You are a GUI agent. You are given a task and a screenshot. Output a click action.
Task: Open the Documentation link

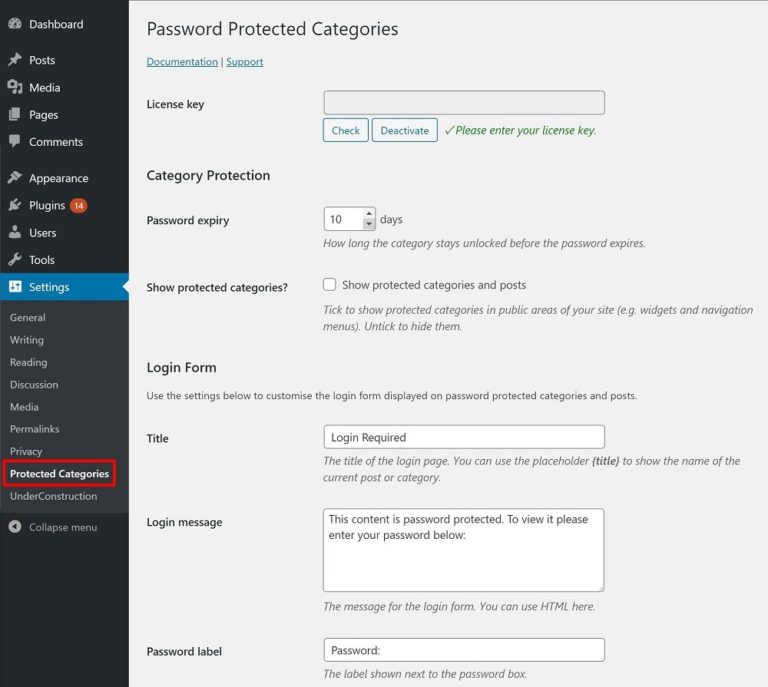pos(182,62)
